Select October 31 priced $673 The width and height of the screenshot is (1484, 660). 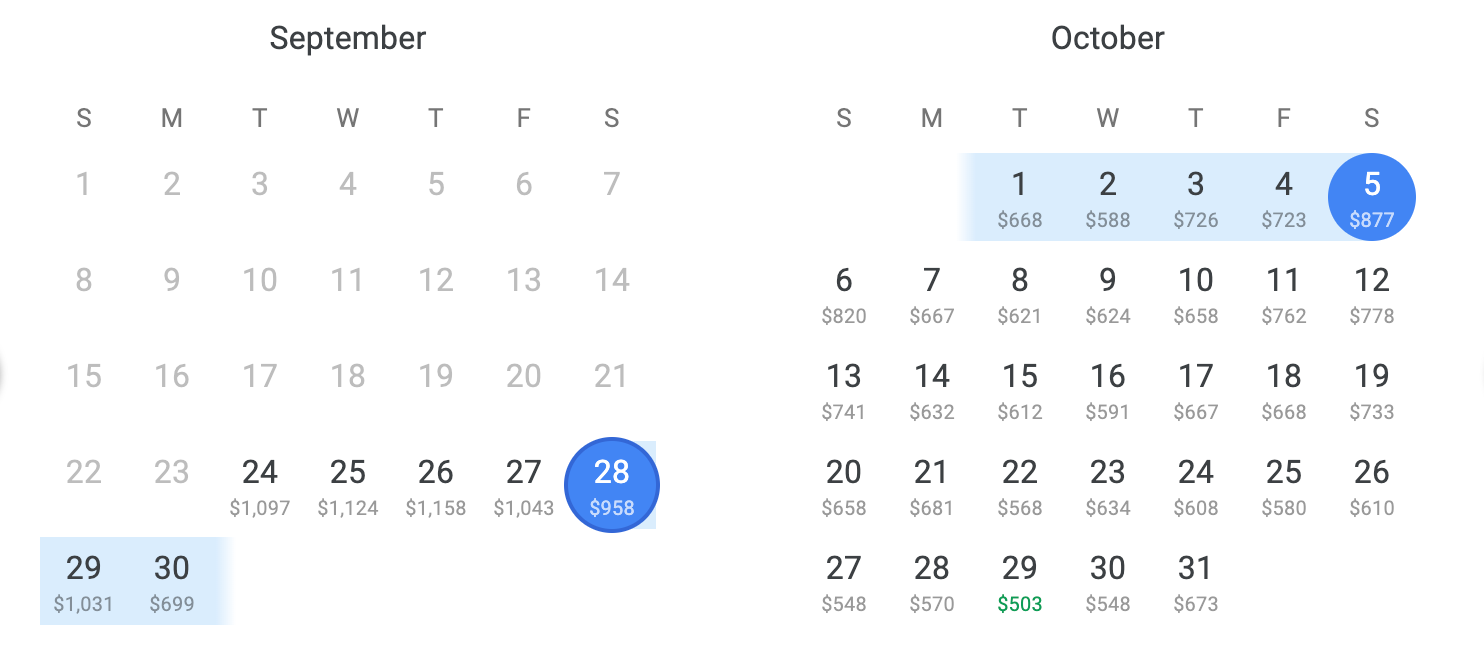tap(1196, 581)
